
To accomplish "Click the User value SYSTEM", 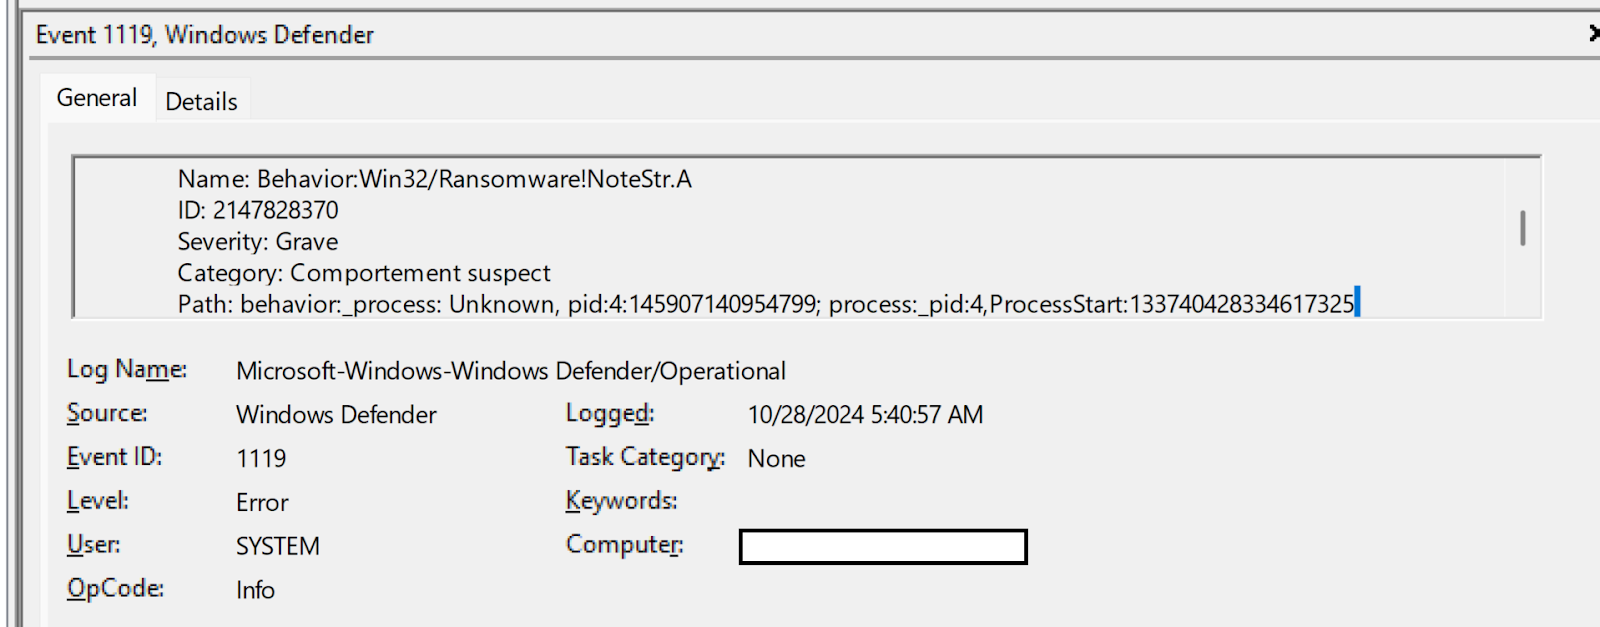I will point(278,546).
